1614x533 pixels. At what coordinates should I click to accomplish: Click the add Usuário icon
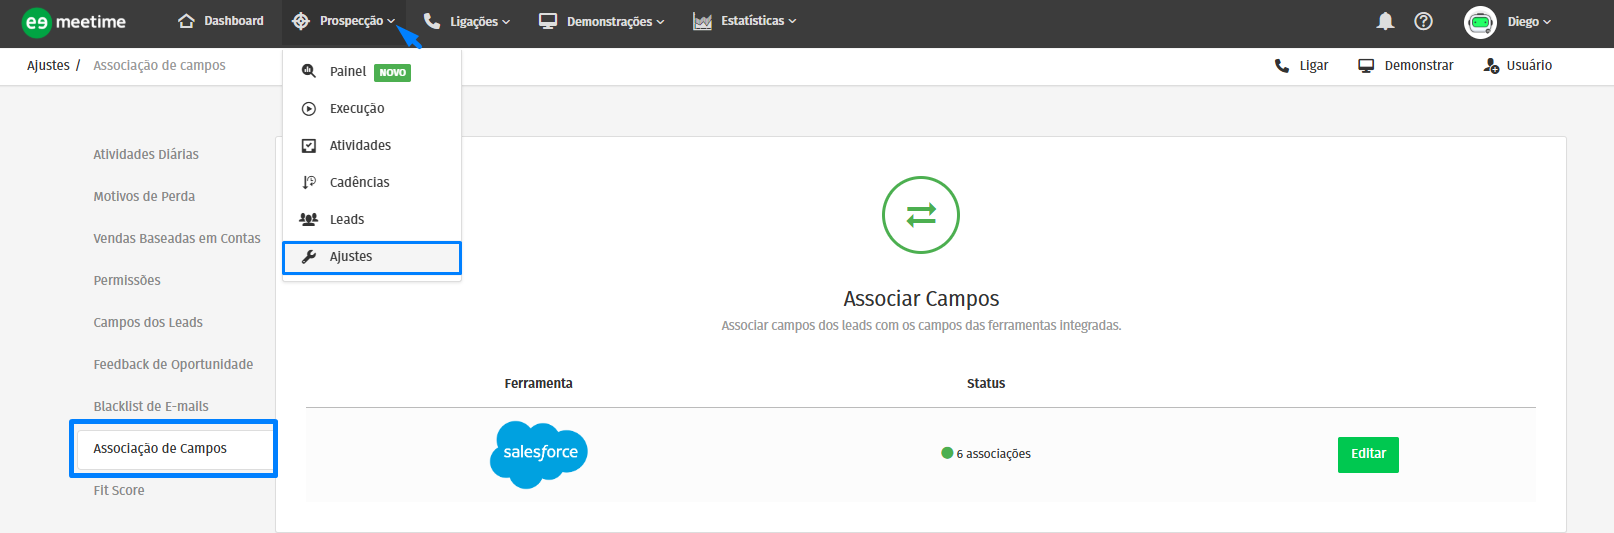(1491, 66)
